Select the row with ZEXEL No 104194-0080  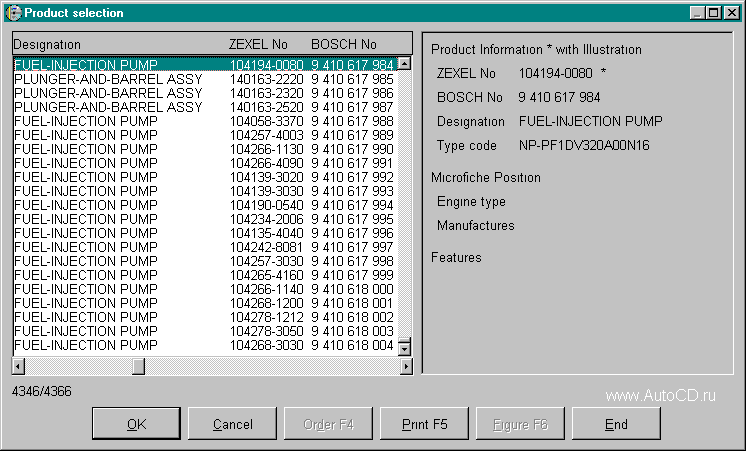coord(205,65)
